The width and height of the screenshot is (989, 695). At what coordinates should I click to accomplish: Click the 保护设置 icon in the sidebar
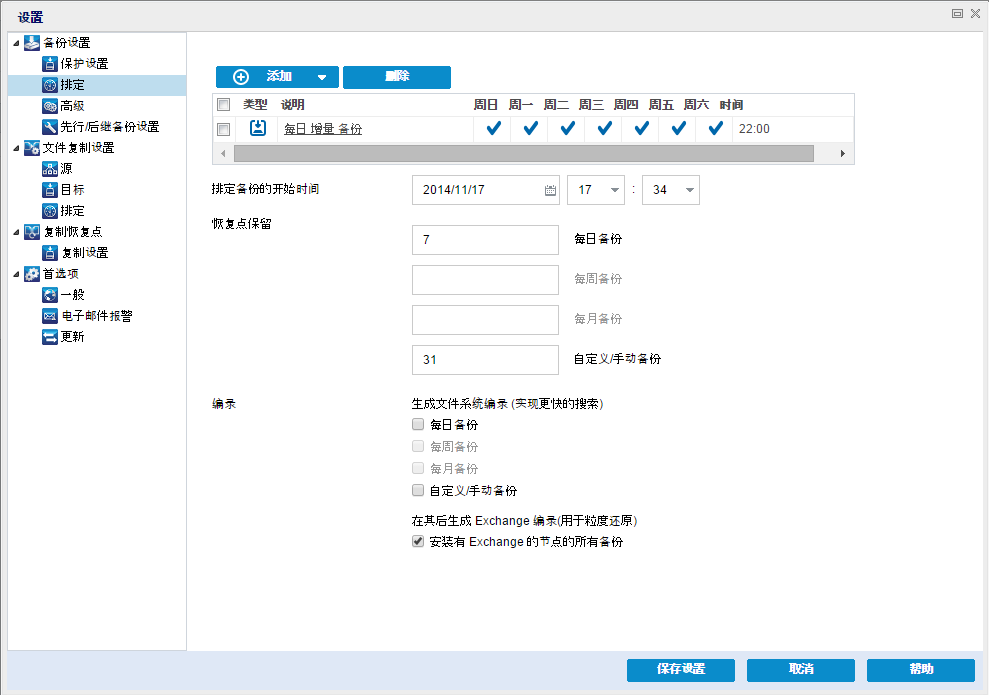(50, 64)
